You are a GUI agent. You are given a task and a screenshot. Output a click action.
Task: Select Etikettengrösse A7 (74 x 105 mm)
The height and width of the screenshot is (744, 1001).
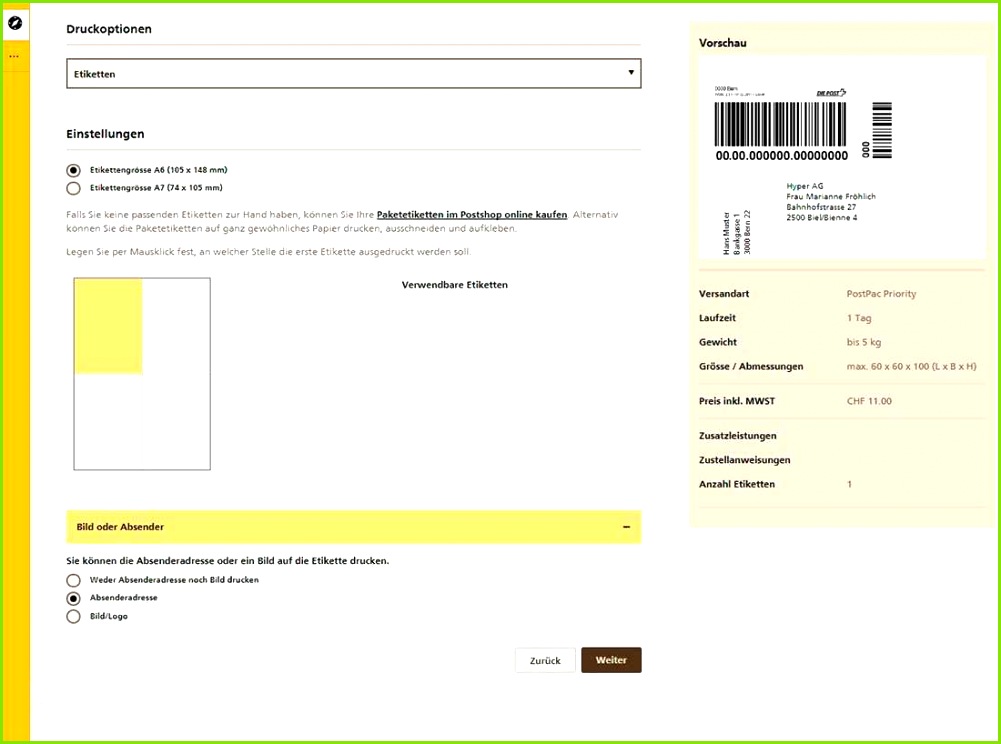click(x=73, y=188)
